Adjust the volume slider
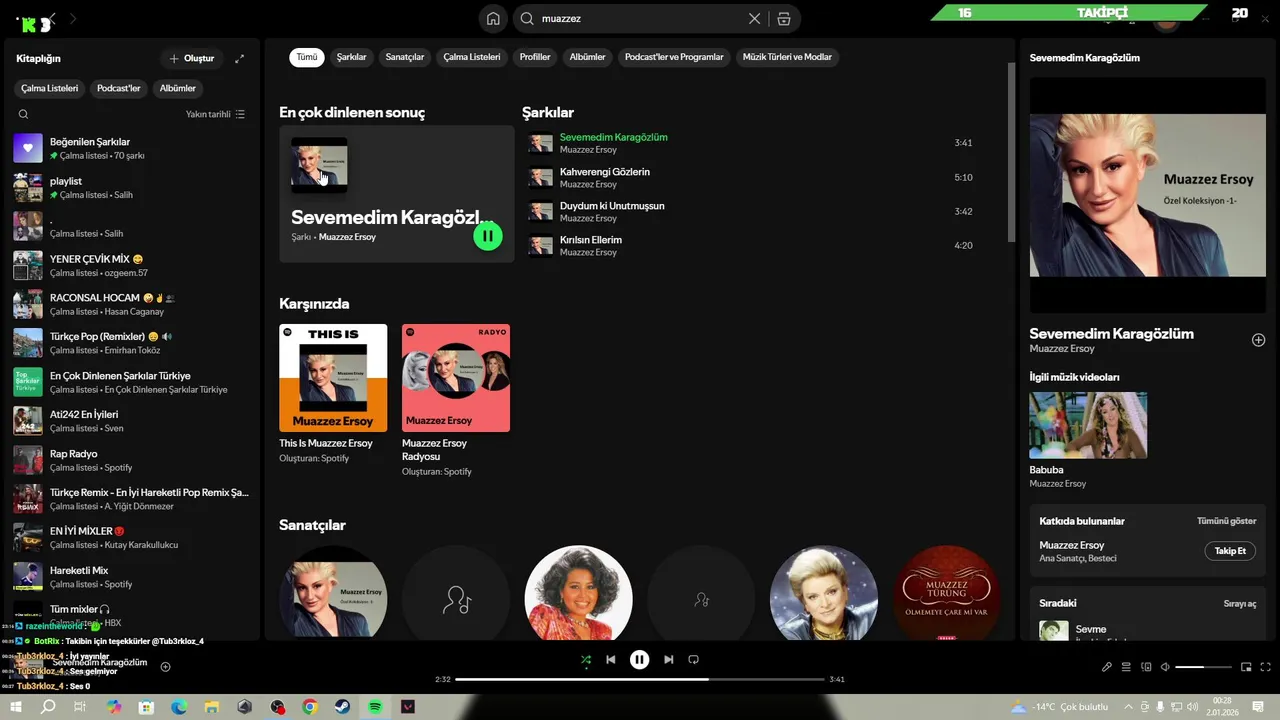Screen dimensions: 1280x720 (1203, 667)
